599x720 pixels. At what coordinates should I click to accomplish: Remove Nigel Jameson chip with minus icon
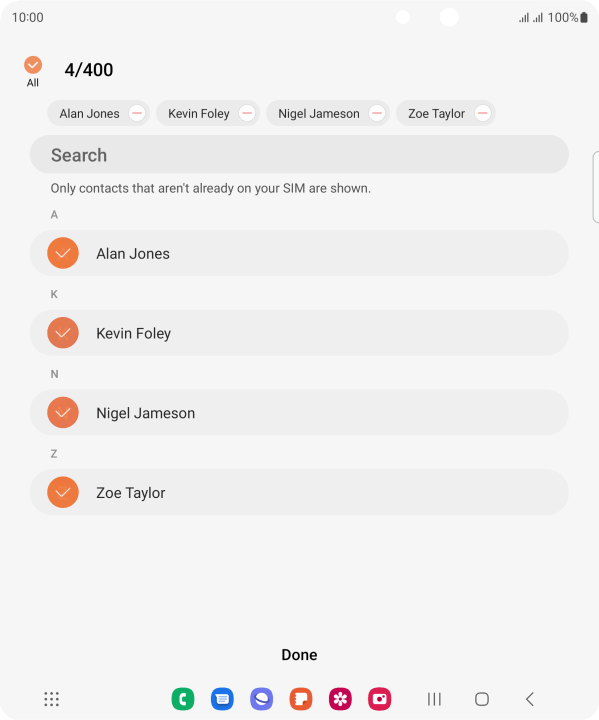(x=377, y=113)
